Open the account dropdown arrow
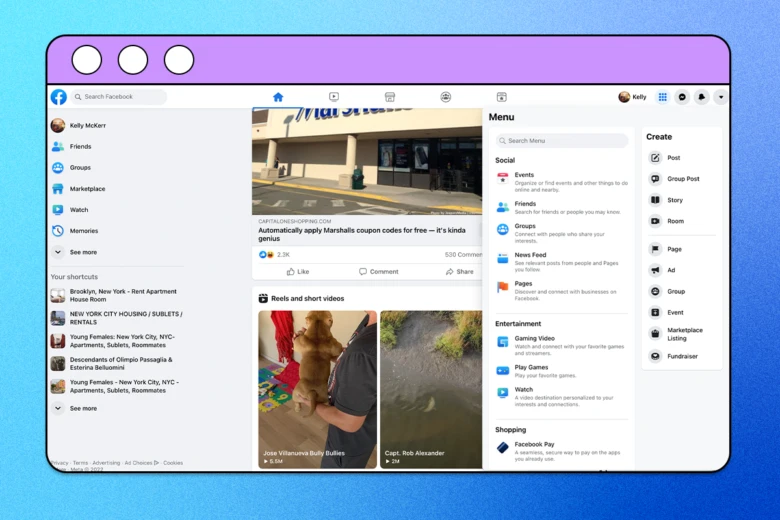This screenshot has width=780, height=520. point(721,97)
